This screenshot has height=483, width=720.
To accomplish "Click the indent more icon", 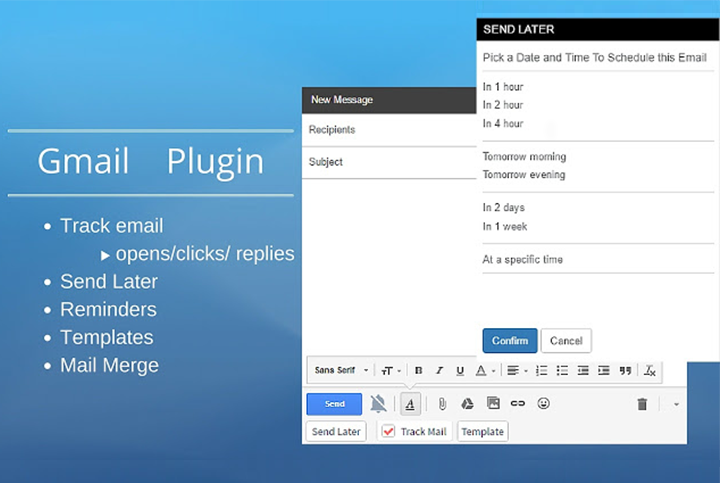I will [x=604, y=371].
